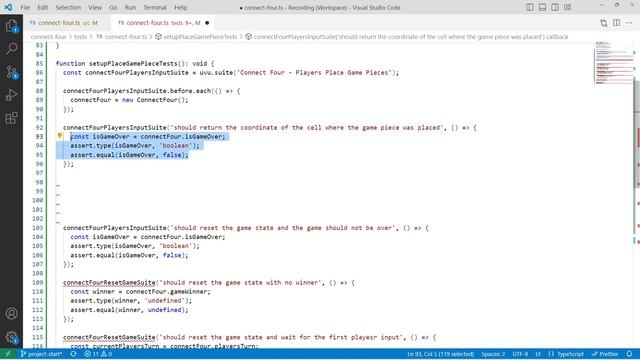Viewport: 640px width, 360px height.
Task: Open the notifications bell
Action: pyautogui.click(x=629, y=354)
